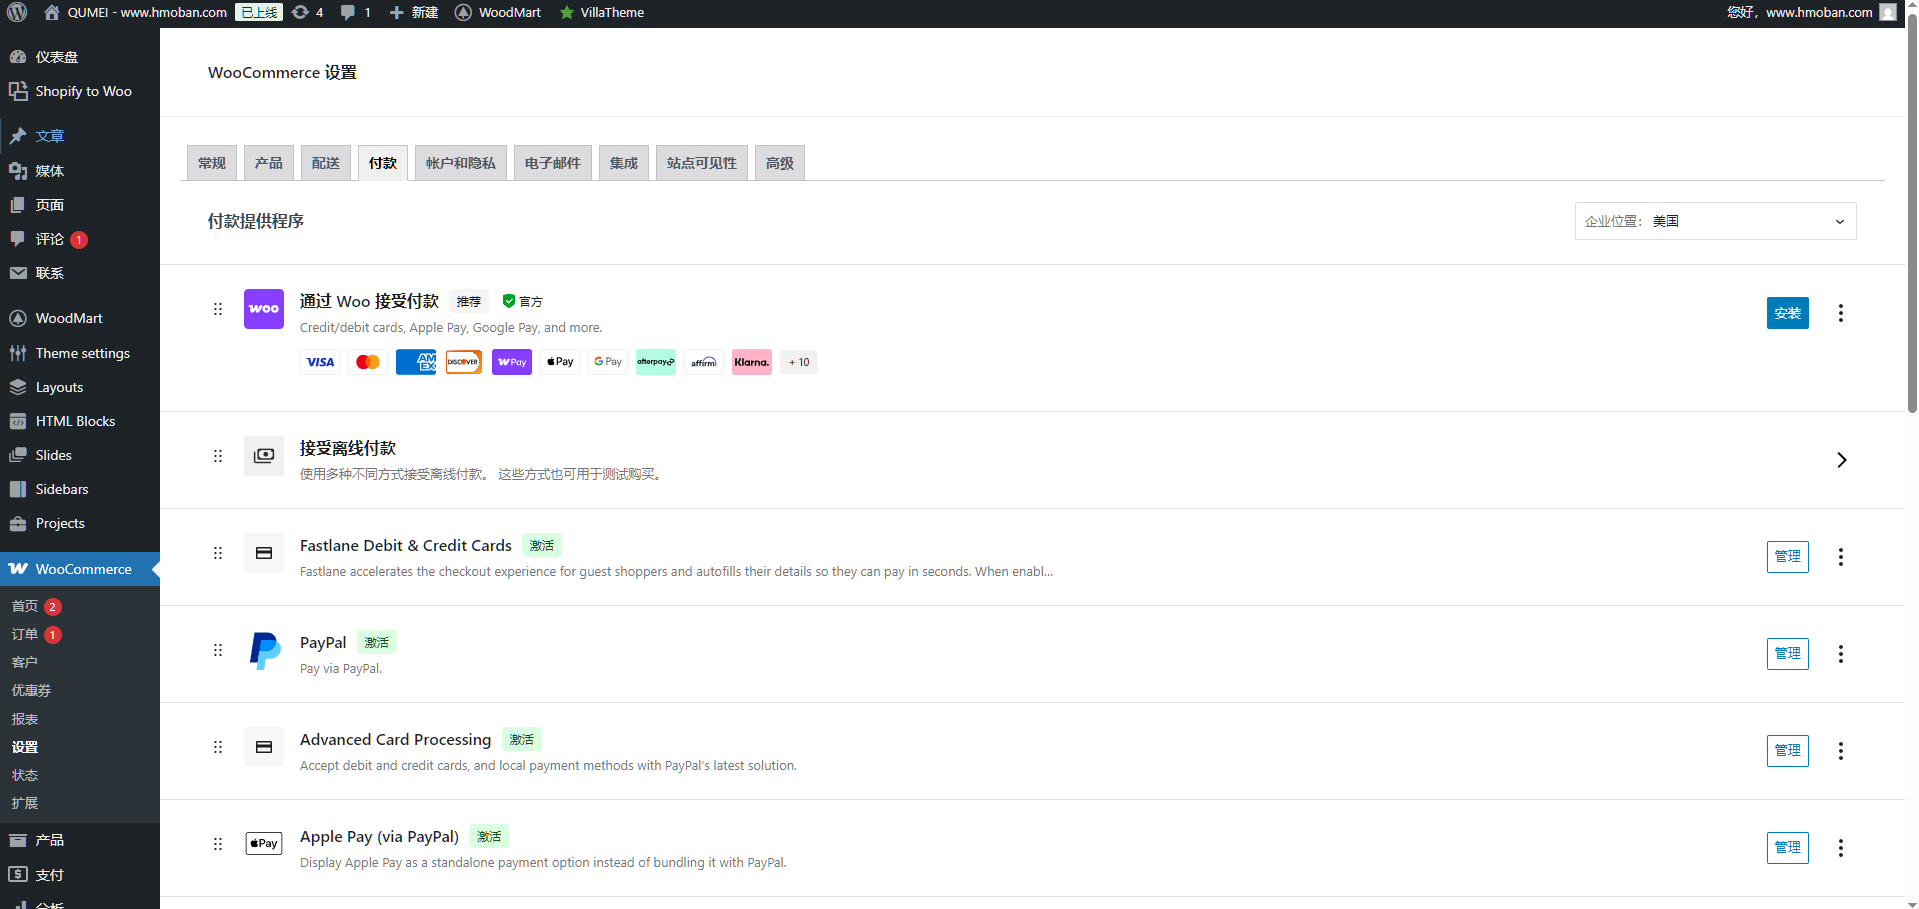Click the Visa card logo
The height and width of the screenshot is (909, 1919).
point(320,362)
